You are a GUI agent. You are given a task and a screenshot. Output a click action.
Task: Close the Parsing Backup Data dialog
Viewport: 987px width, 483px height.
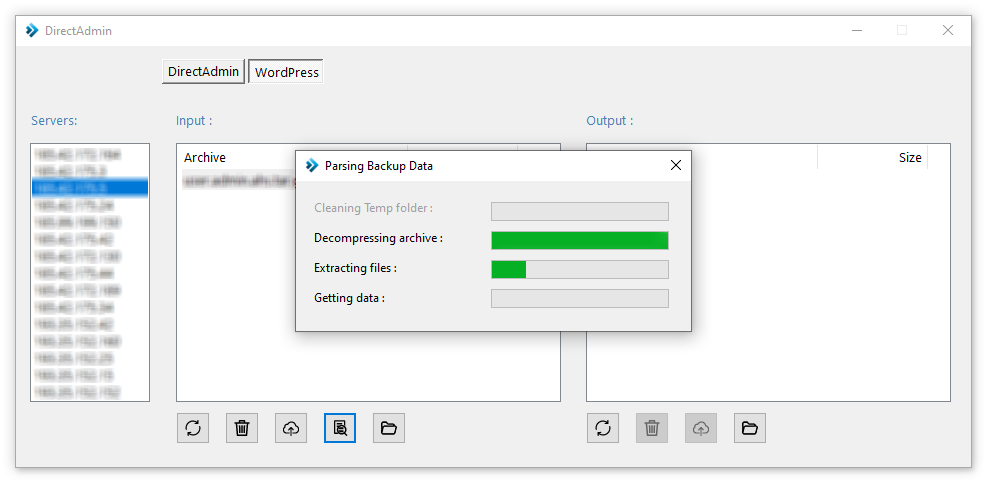[675, 166]
